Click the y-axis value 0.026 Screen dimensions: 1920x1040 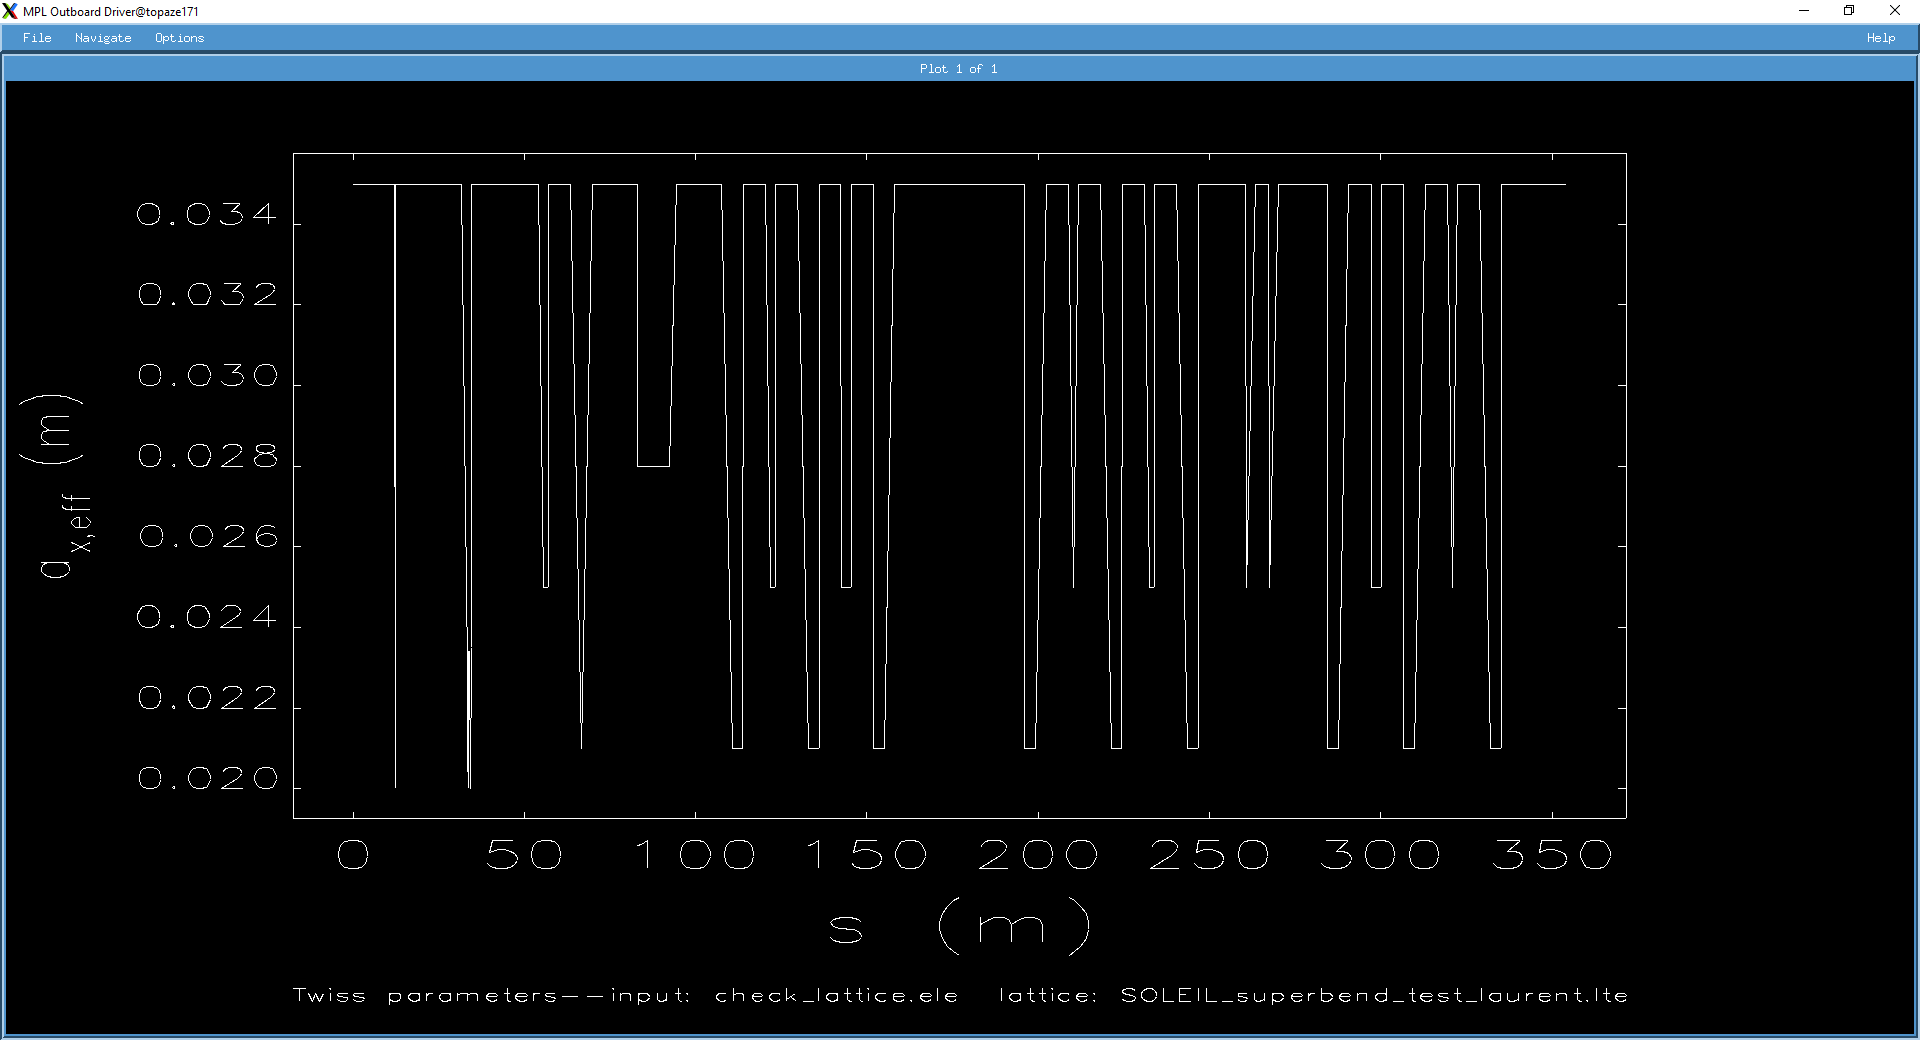tap(207, 537)
